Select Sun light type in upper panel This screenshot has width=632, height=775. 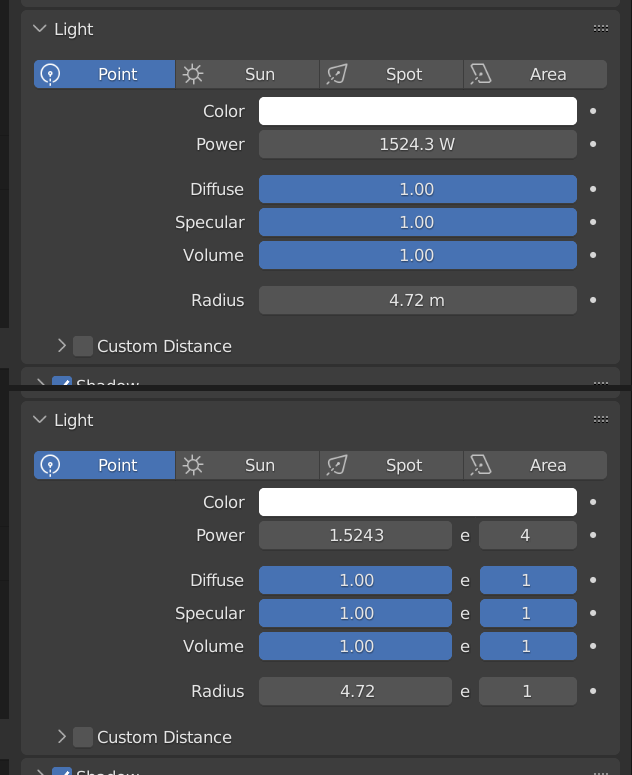click(x=247, y=74)
